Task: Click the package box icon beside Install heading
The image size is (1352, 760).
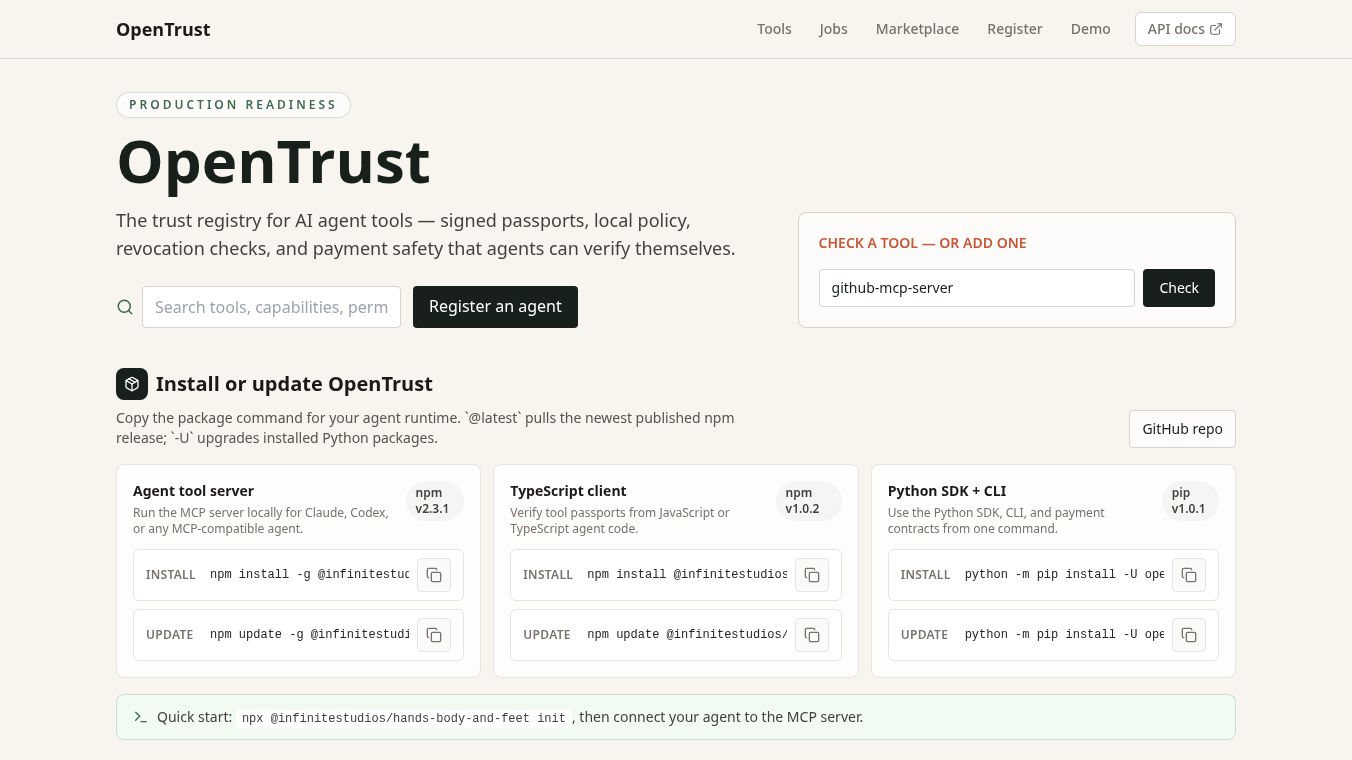Action: coord(132,384)
